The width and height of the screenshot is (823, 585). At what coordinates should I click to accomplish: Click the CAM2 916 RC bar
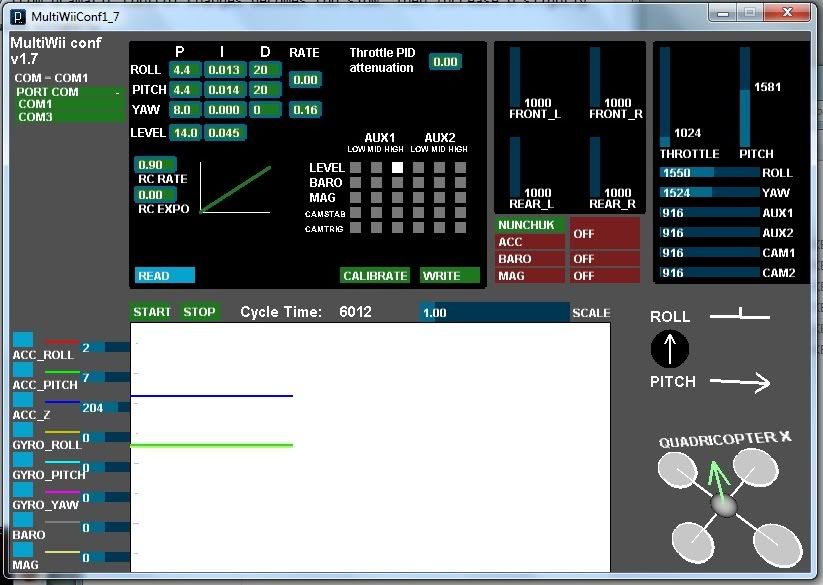click(710, 272)
